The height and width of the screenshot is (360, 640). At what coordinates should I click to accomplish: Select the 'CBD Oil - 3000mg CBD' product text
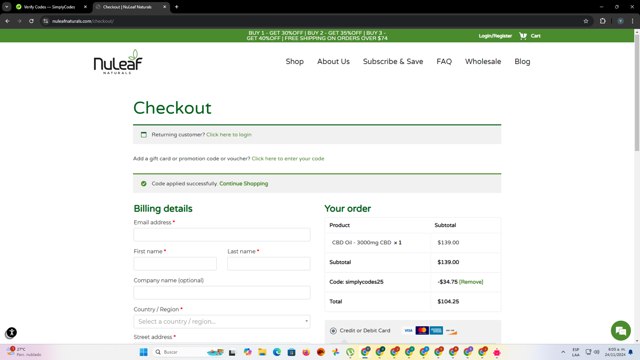(x=361, y=242)
